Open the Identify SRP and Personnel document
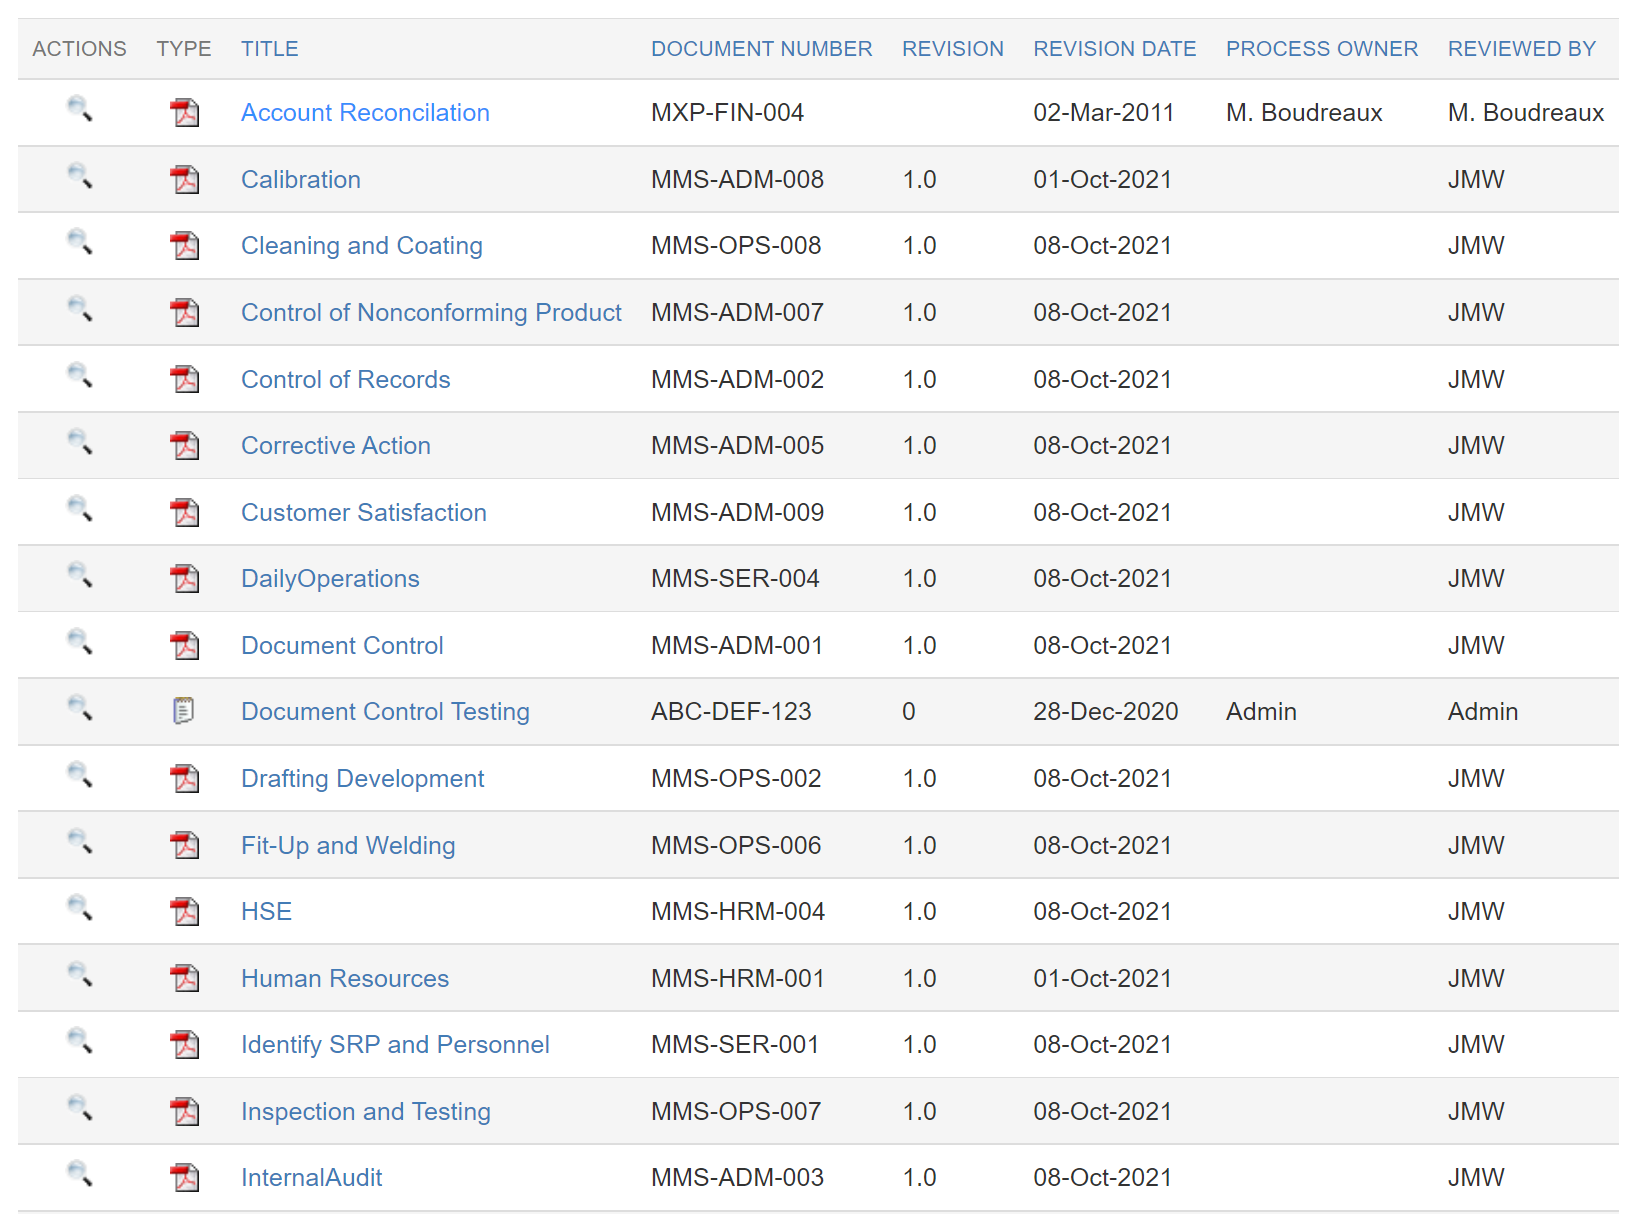The width and height of the screenshot is (1640, 1214). point(394,1044)
